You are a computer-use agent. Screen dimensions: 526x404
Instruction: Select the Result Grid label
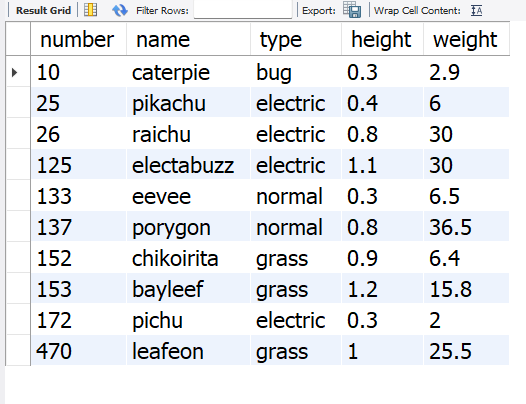tap(44, 10)
